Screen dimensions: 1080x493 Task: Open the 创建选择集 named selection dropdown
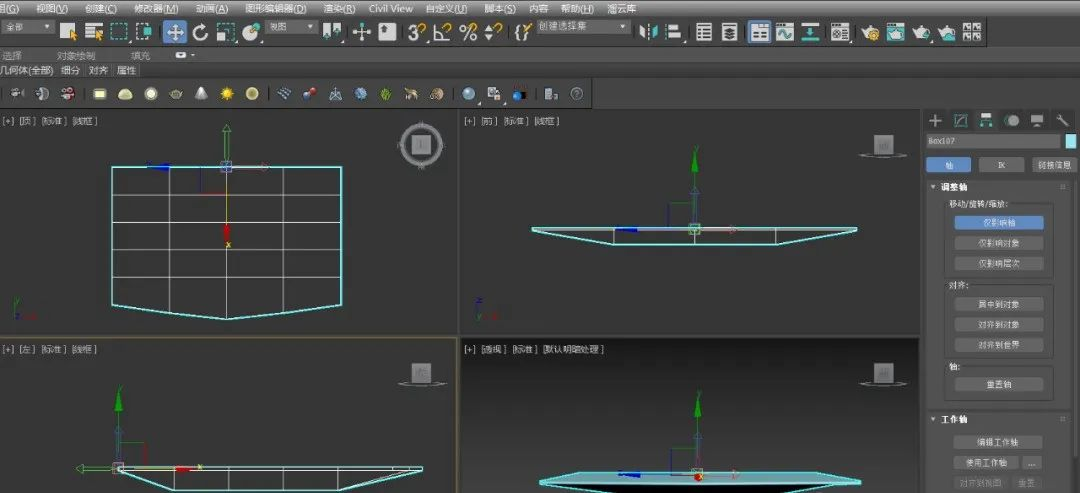coord(583,27)
